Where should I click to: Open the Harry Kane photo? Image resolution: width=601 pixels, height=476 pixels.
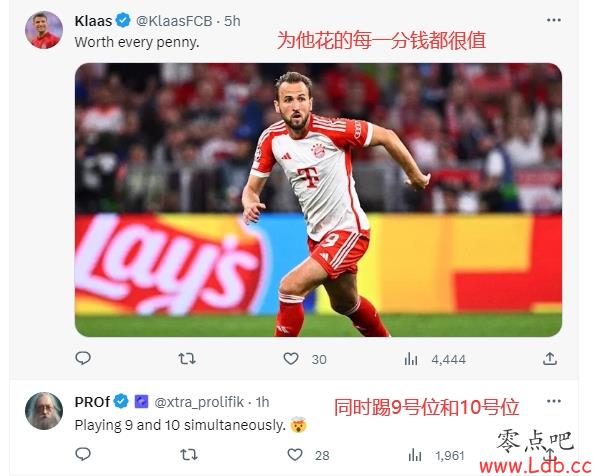pyautogui.click(x=318, y=200)
